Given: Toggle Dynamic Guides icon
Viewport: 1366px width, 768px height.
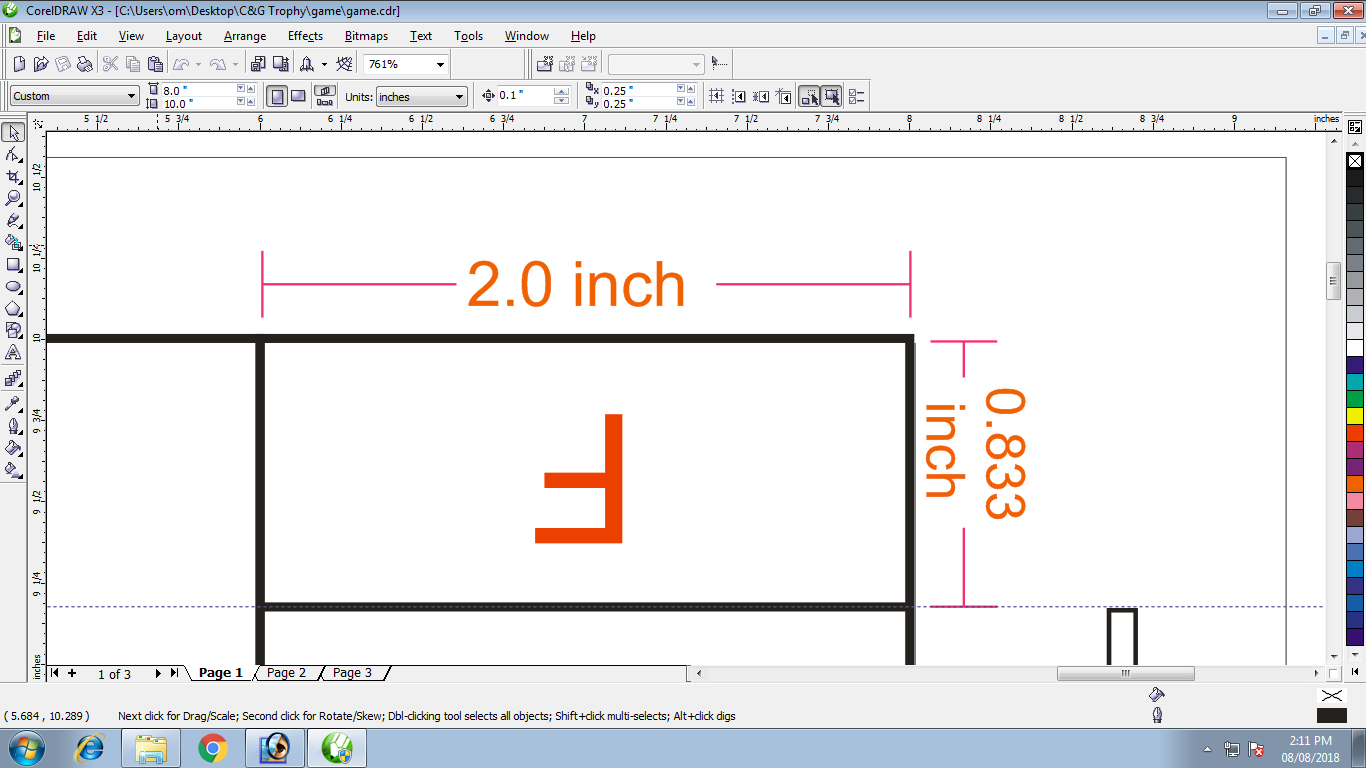Looking at the screenshot, I should coord(784,96).
